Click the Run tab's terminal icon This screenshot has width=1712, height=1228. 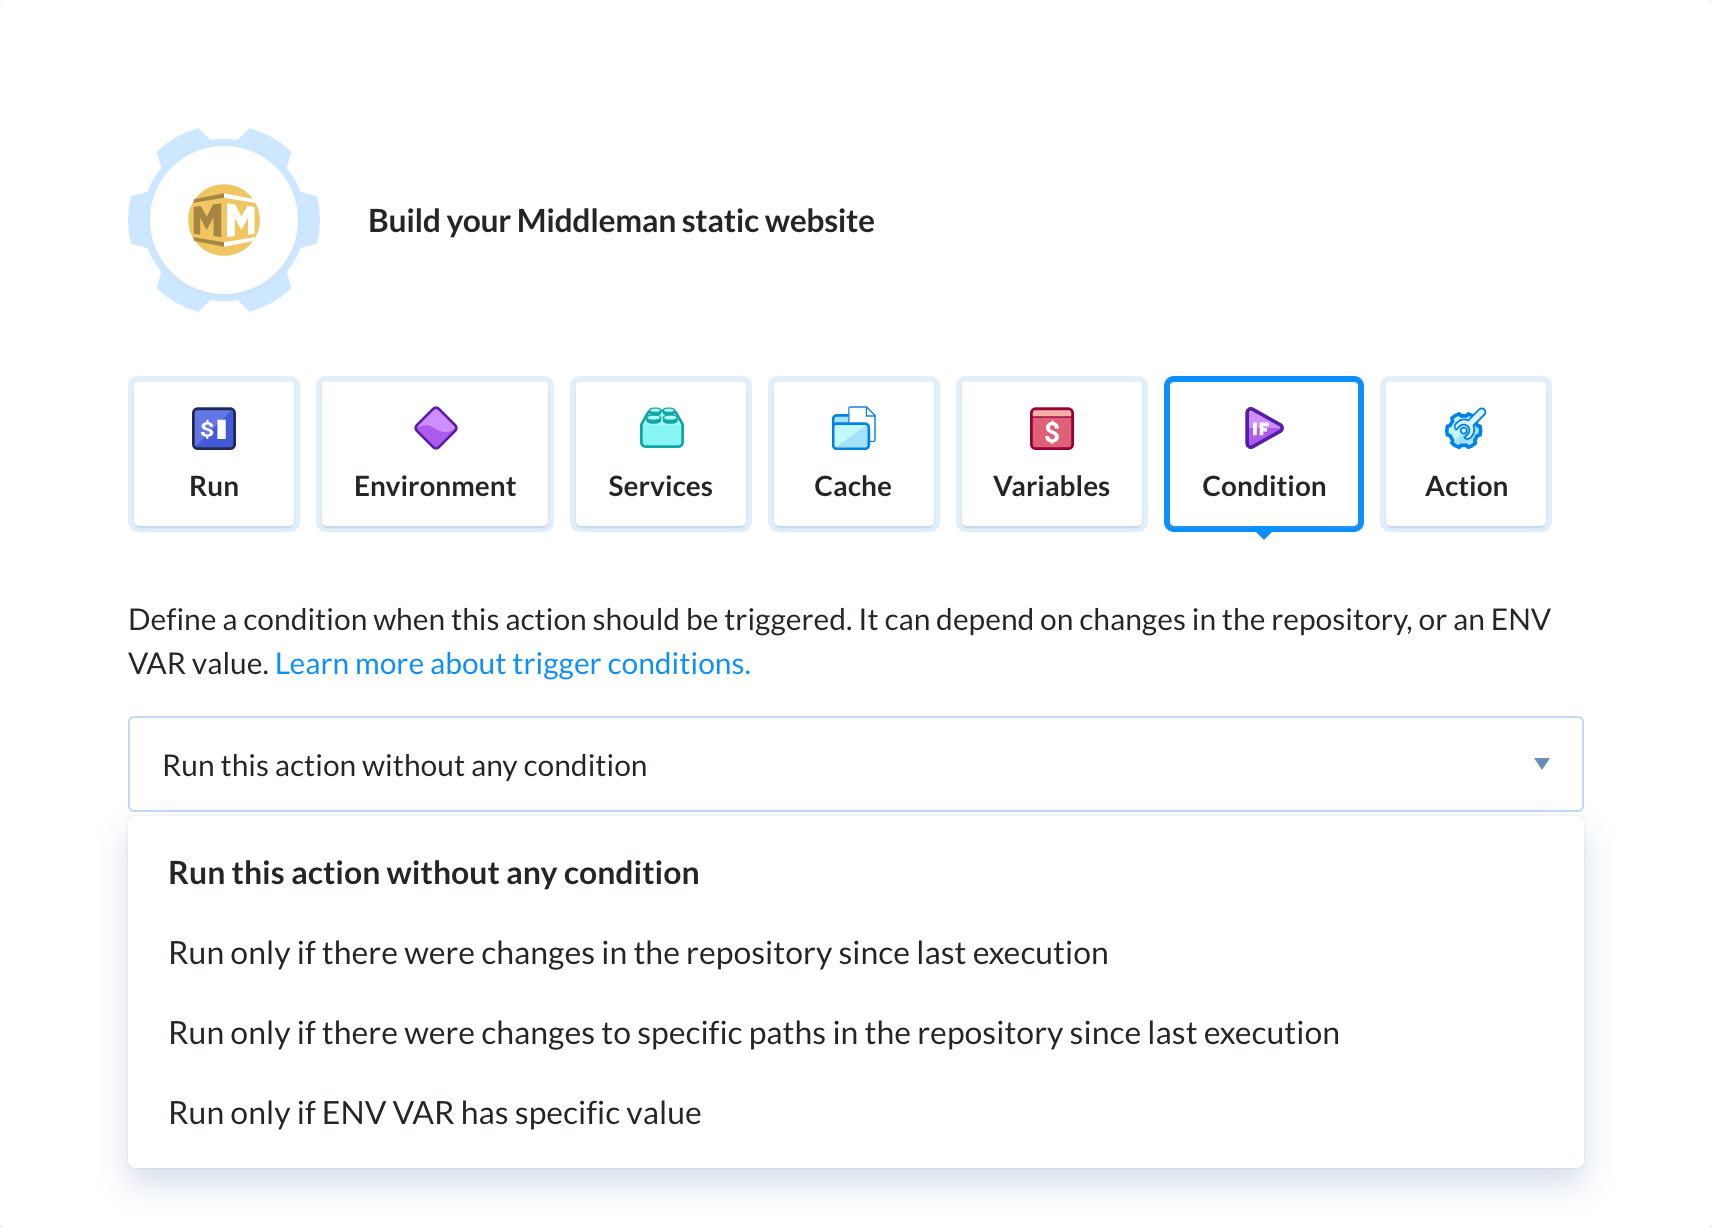213,428
